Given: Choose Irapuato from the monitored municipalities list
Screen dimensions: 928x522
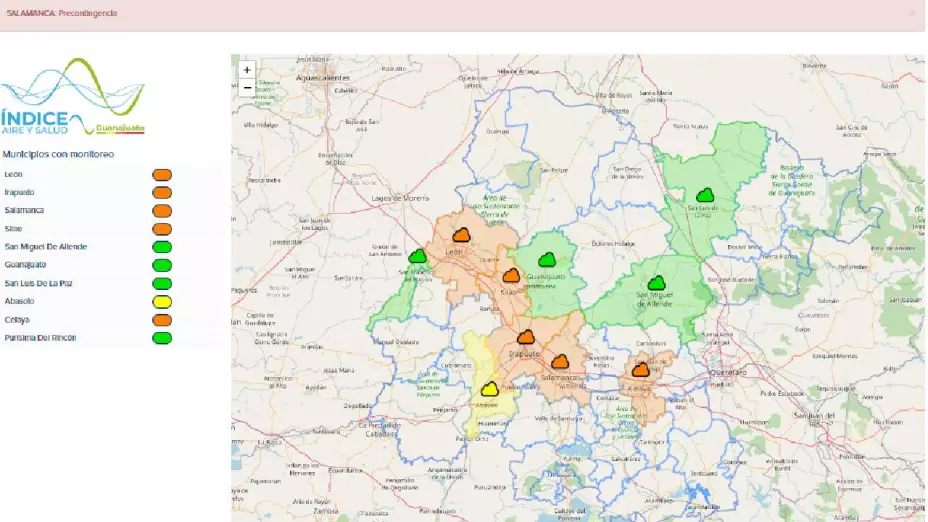Looking at the screenshot, I should coord(19,192).
